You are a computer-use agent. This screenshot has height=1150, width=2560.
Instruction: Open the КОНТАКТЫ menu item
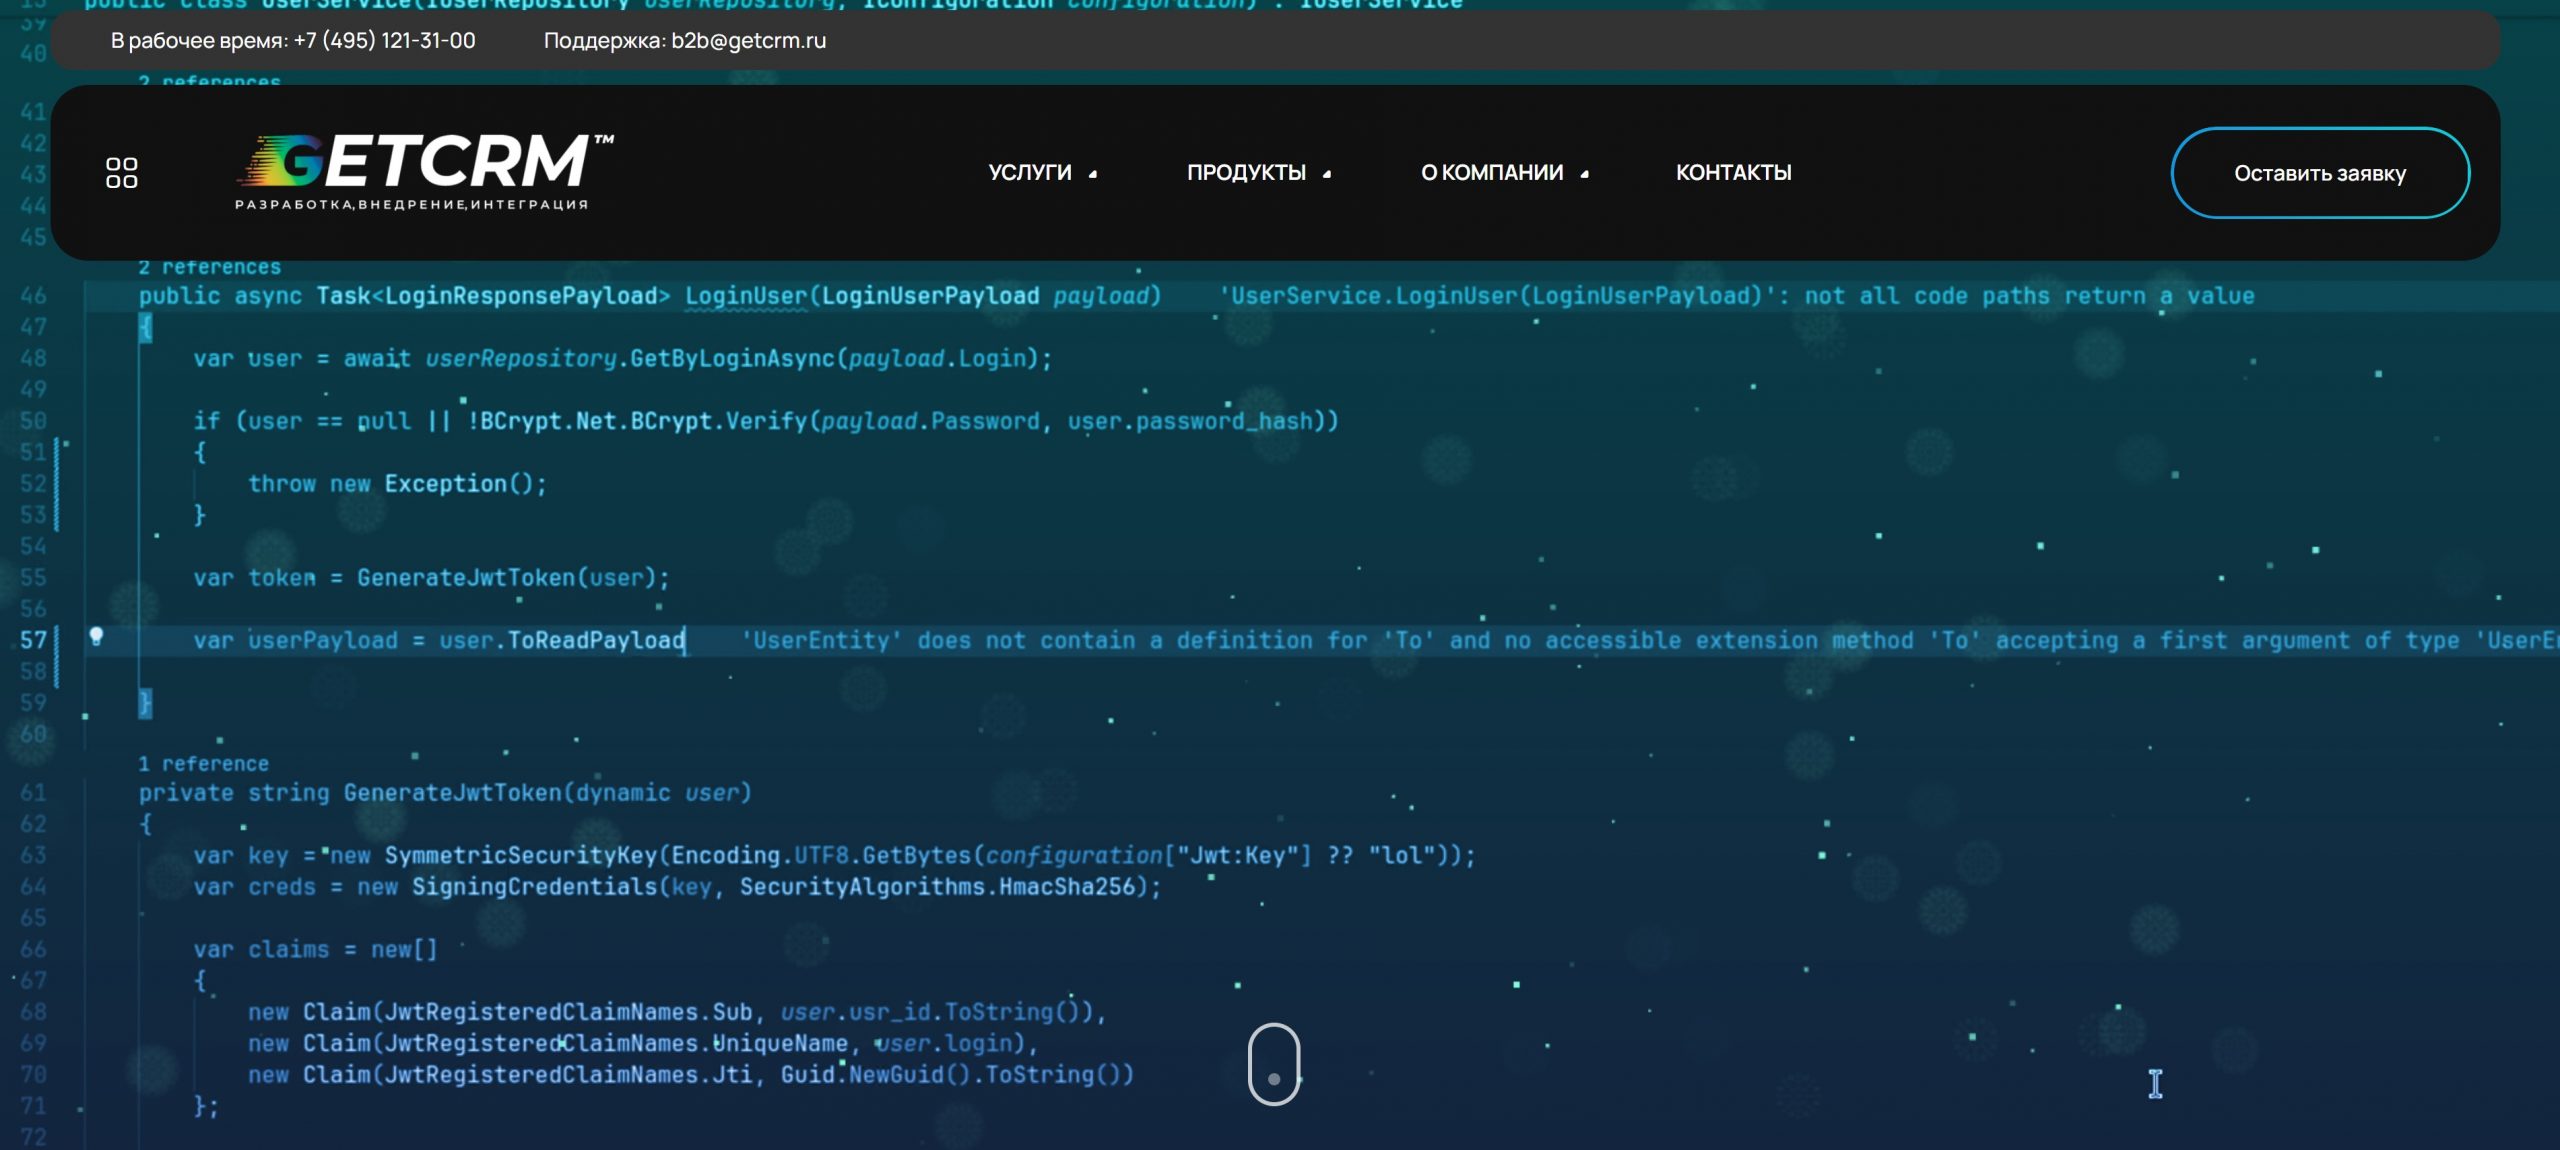(1733, 173)
